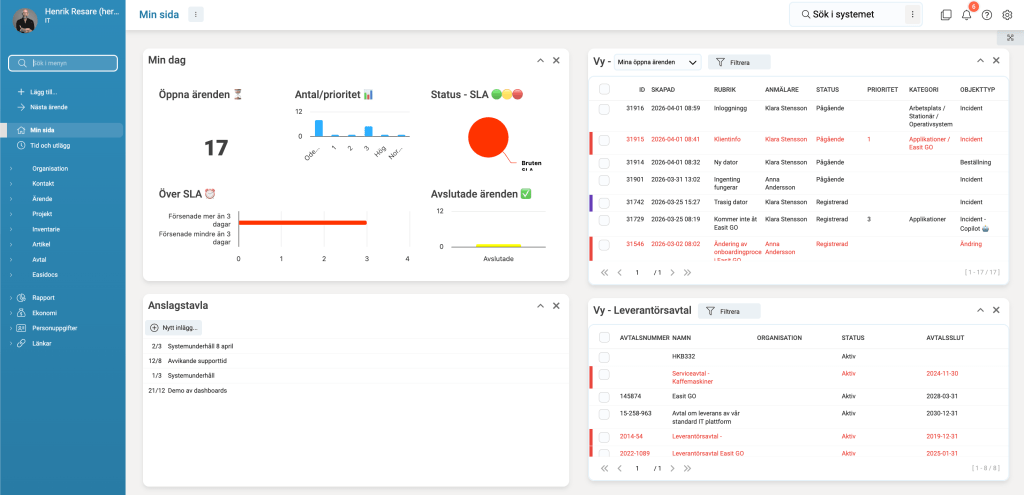Image resolution: width=1024 pixels, height=495 pixels.
Task: Click the open windows icon in the header
Action: 946,15
